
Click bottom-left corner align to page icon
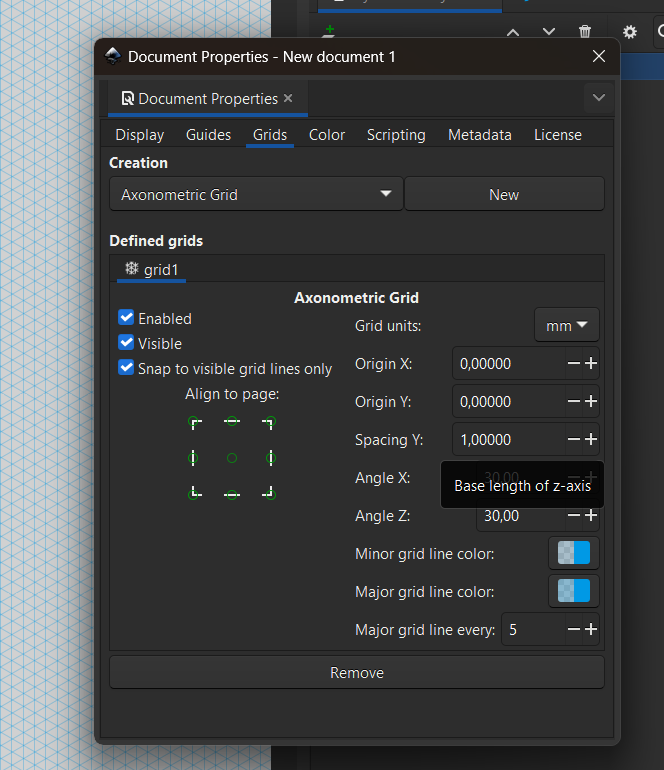(x=194, y=493)
